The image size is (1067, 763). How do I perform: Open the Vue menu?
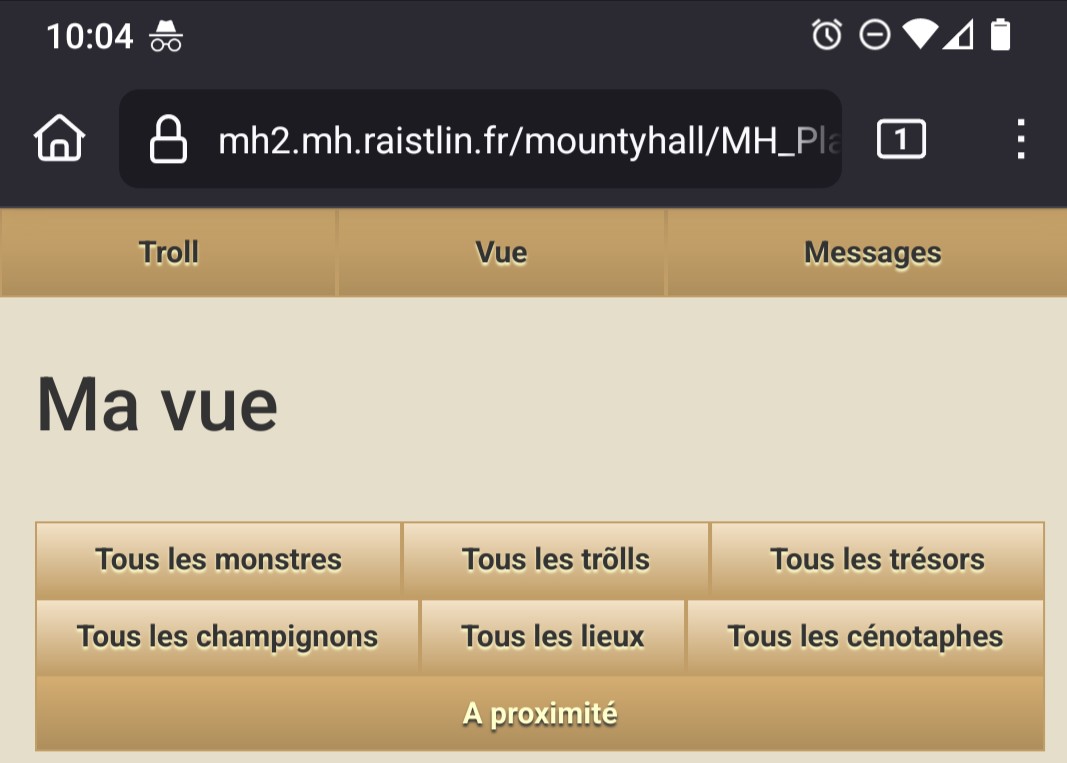click(501, 253)
